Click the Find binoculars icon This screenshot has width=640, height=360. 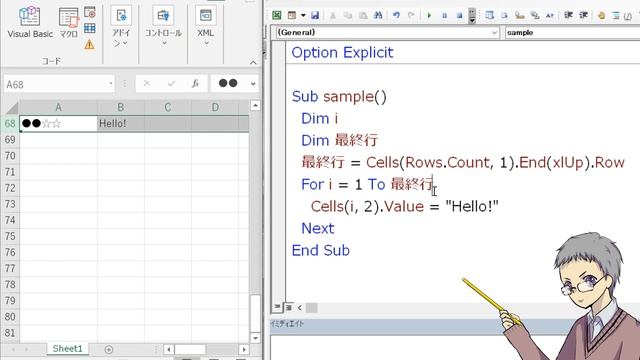(x=378, y=16)
